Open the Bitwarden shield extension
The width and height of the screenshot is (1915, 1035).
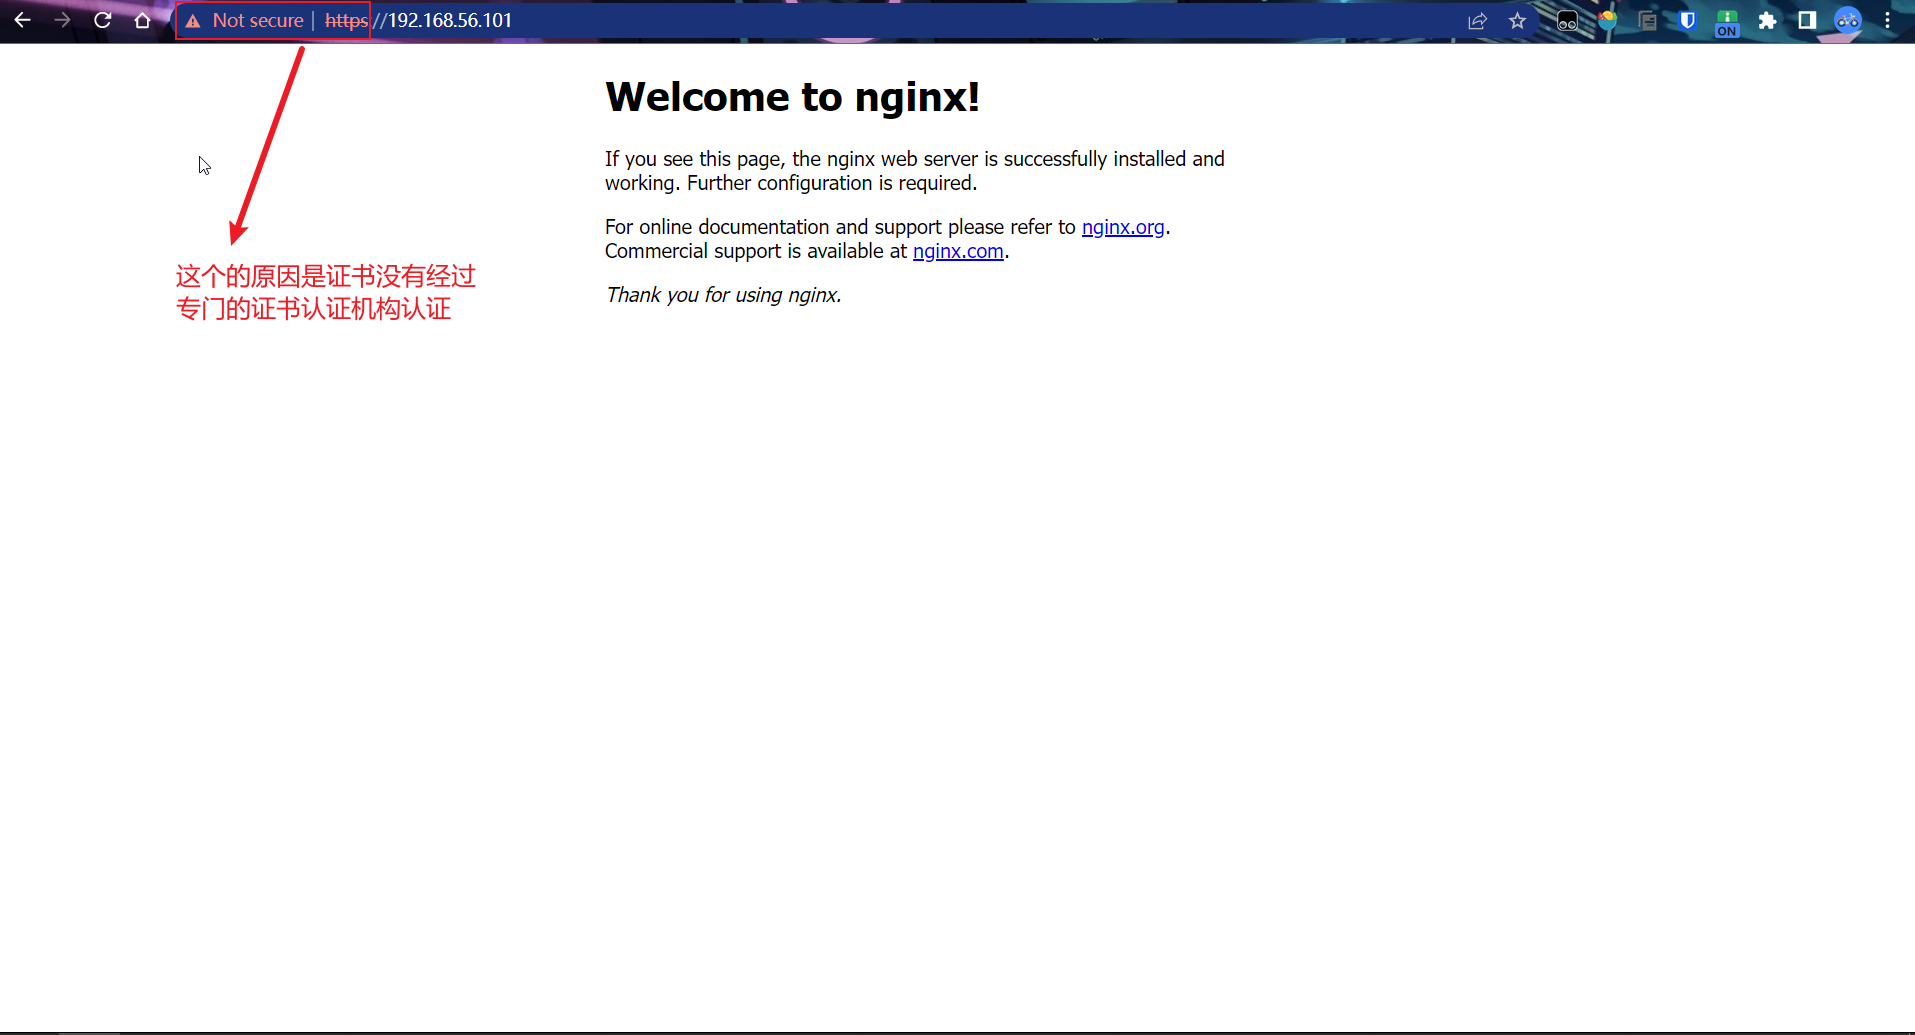tap(1687, 20)
